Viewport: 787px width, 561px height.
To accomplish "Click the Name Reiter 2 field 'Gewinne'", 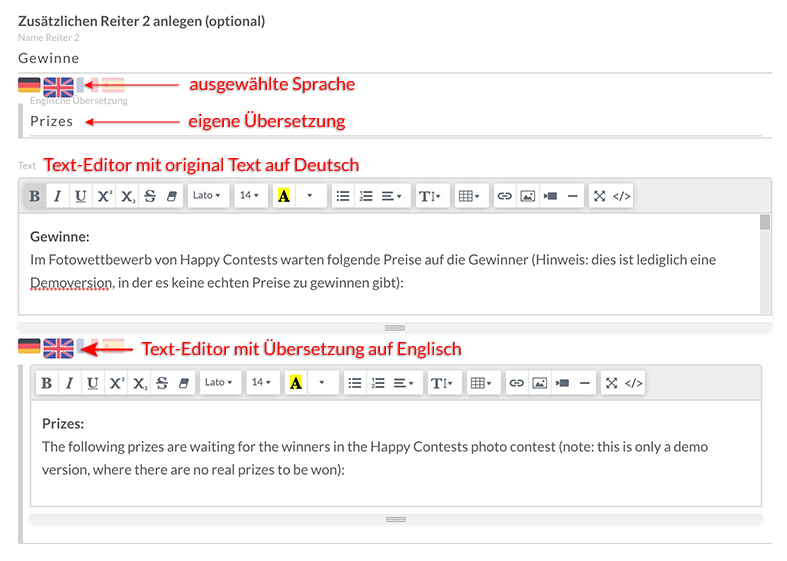I will [395, 58].
